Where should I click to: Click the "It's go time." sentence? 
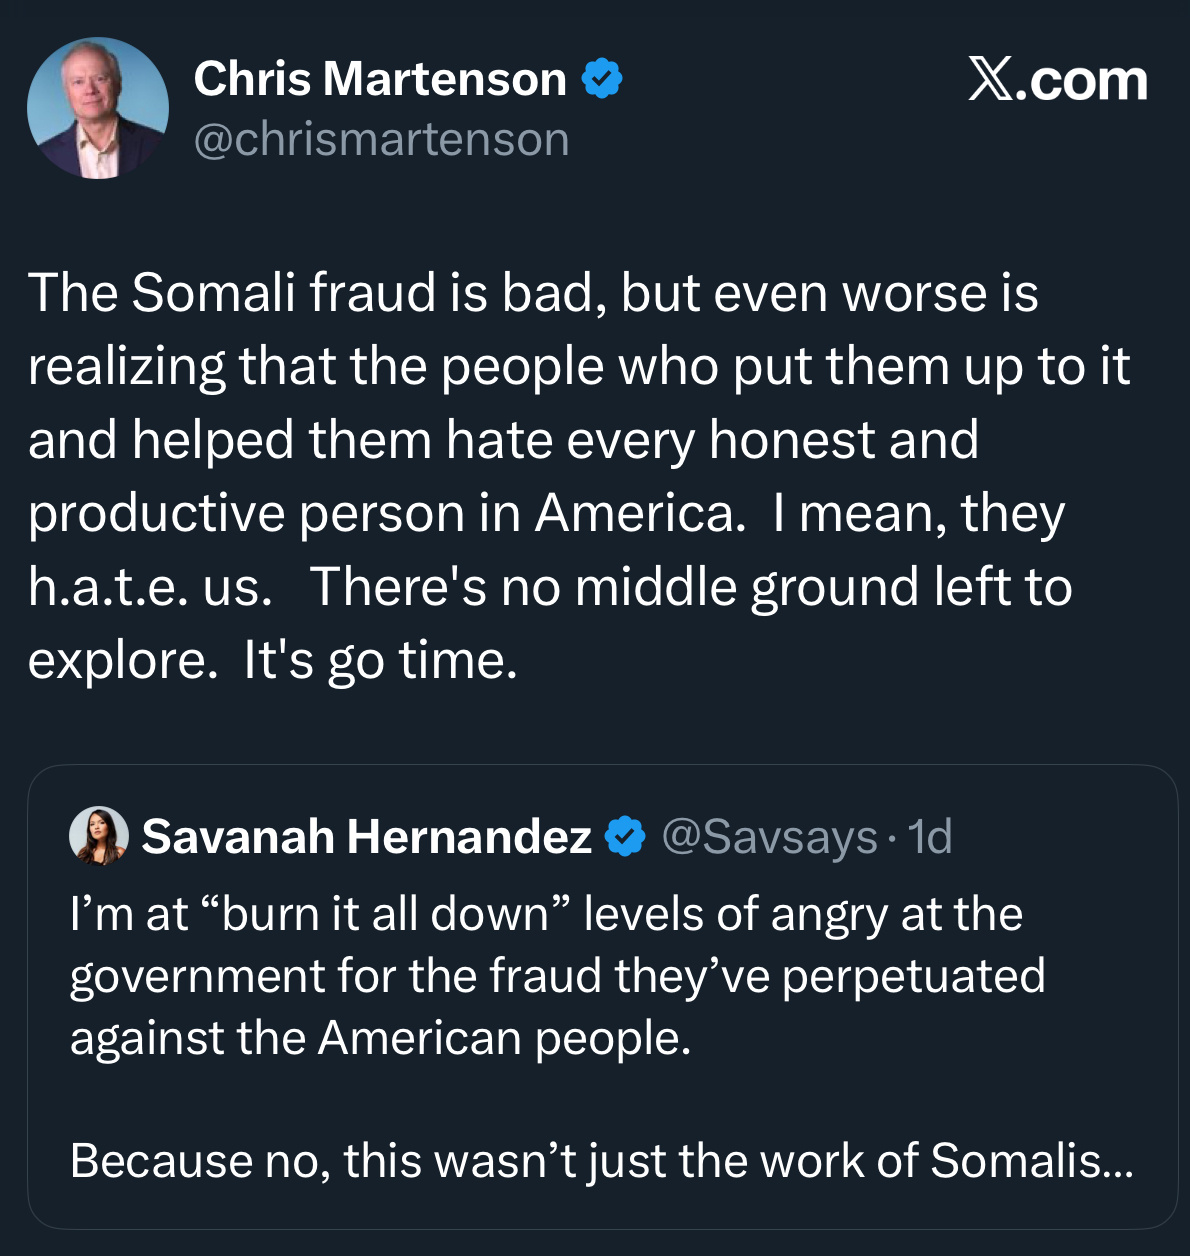click(380, 660)
